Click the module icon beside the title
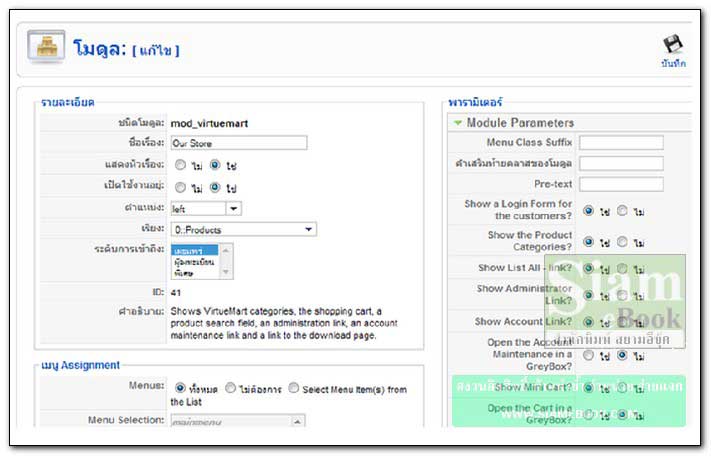Image resolution: width=711 pixels, height=456 pixels. click(46, 46)
